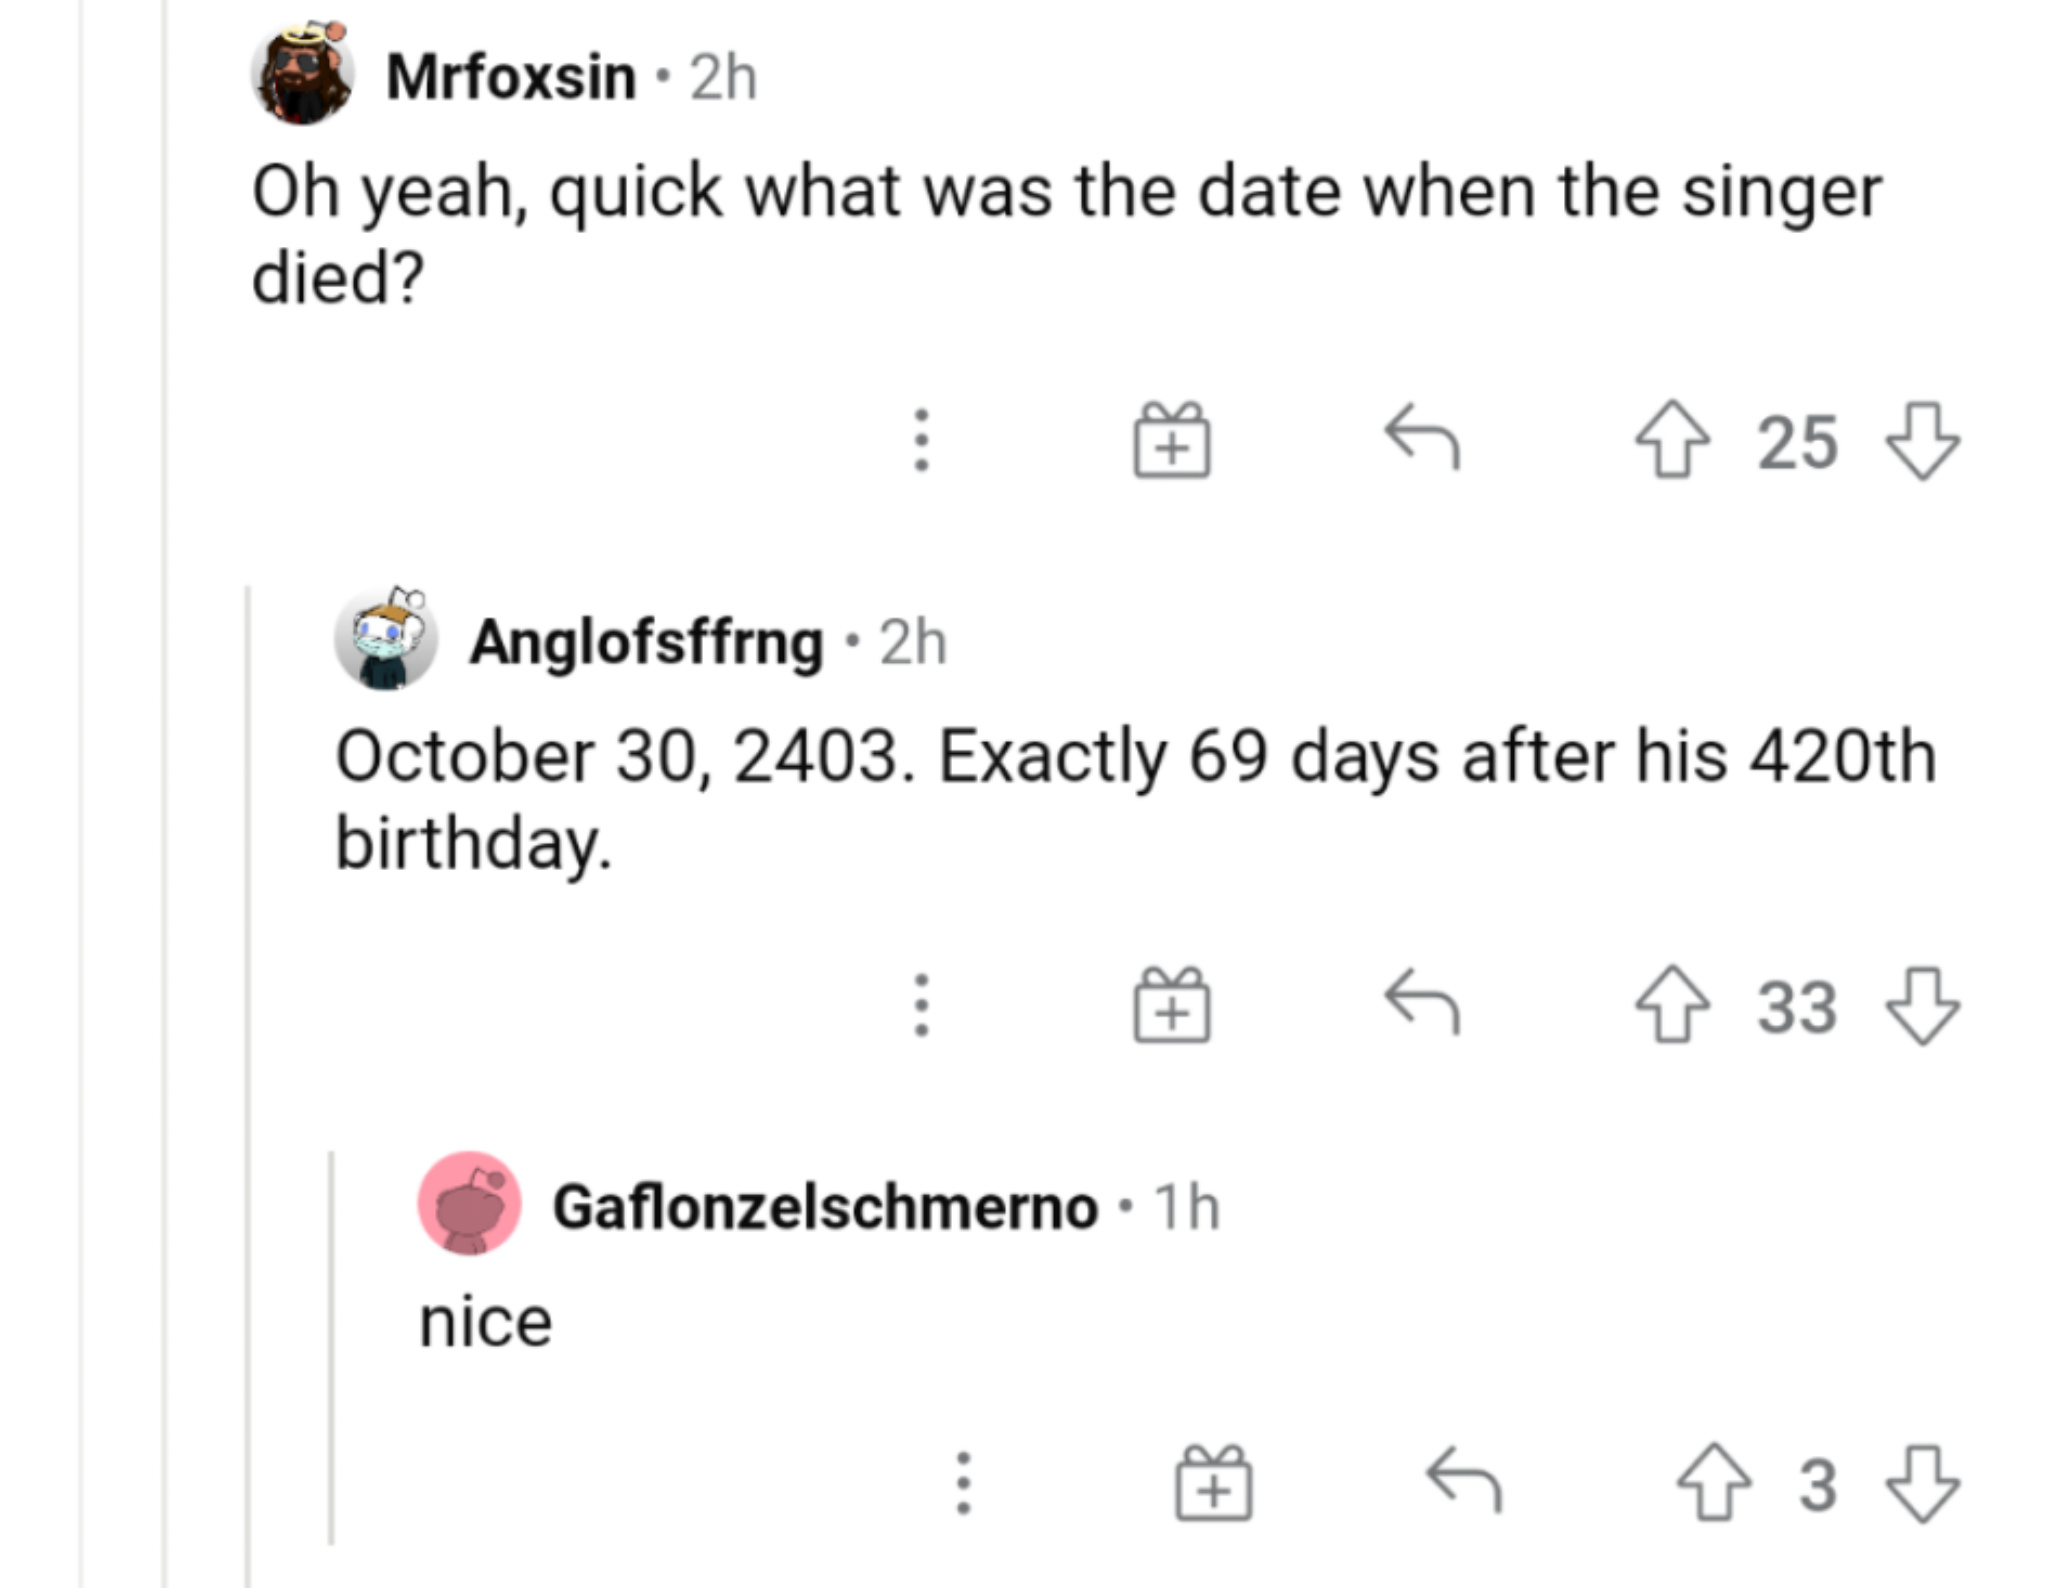Image resolution: width=2048 pixels, height=1588 pixels.
Task: Upvote Mrfoxsin's comment
Action: tap(1672, 440)
